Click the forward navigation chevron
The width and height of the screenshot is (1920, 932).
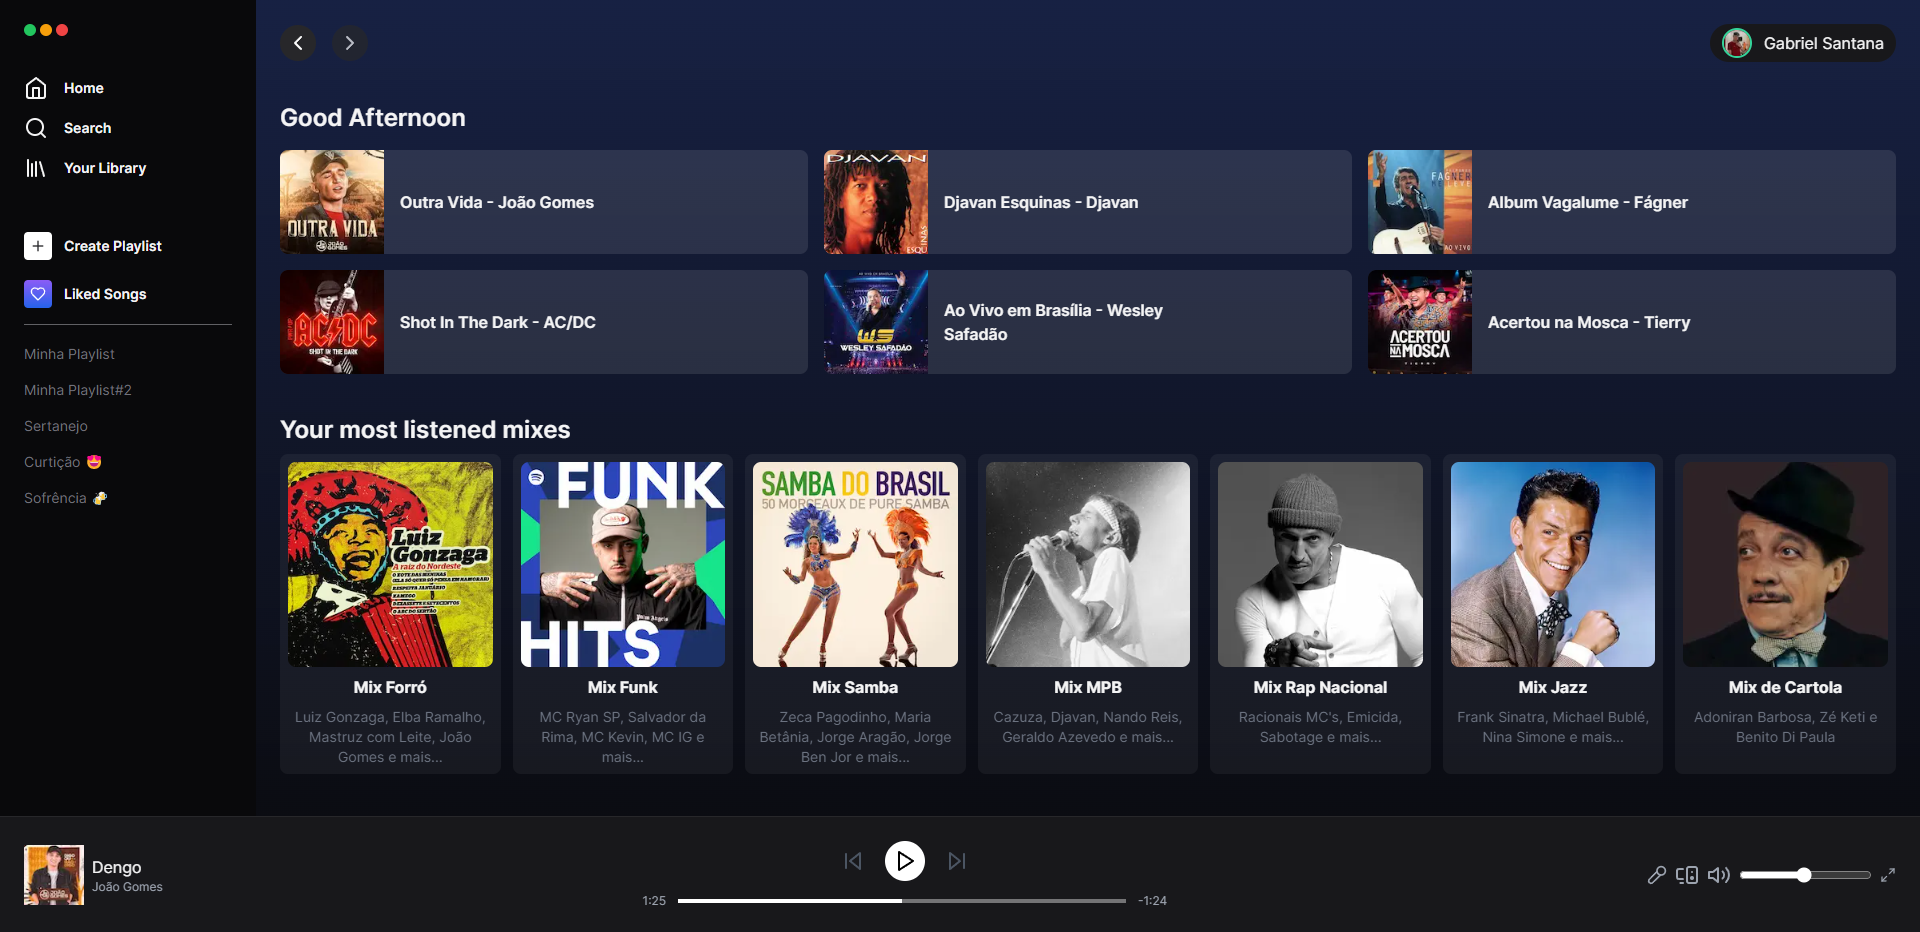[349, 43]
